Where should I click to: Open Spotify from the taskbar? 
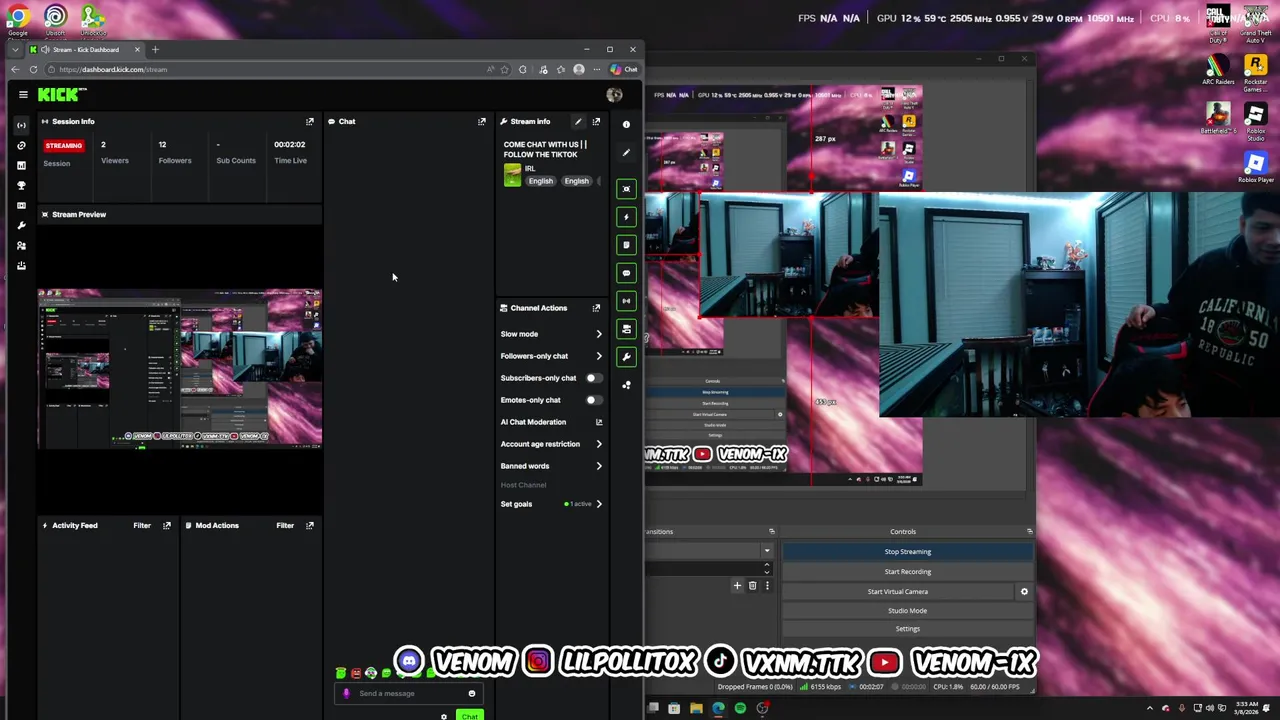(x=740, y=708)
